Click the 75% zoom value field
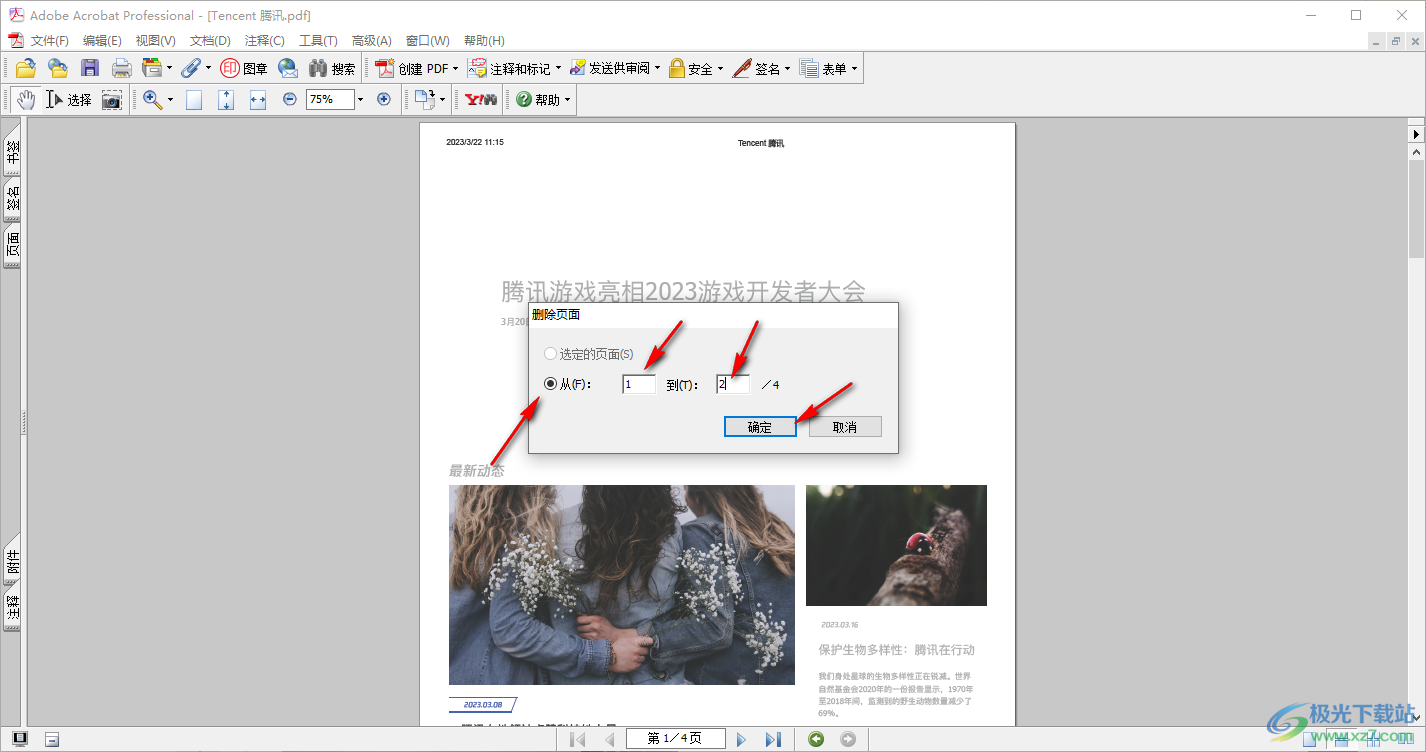The height and width of the screenshot is (752, 1426). coord(330,99)
